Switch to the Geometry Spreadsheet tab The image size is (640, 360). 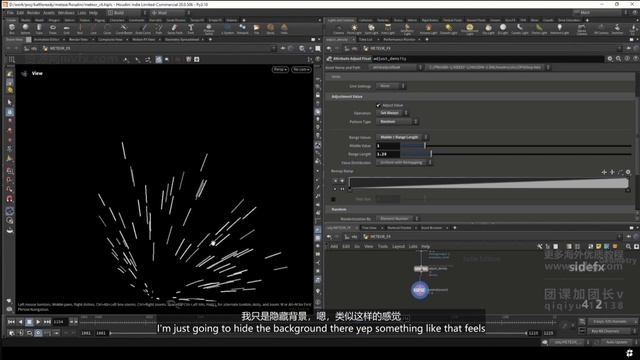[182, 40]
